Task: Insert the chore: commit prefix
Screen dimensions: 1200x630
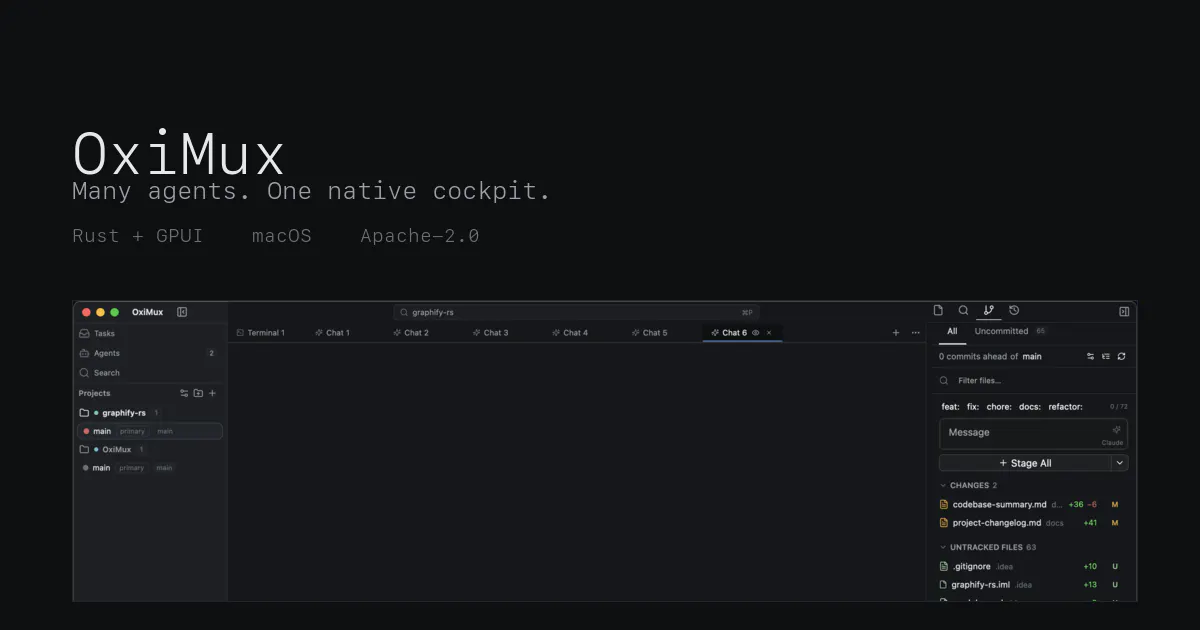Action: point(999,407)
